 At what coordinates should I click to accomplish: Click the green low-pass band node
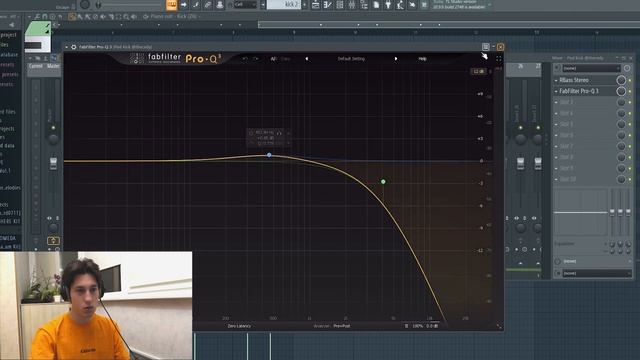click(x=383, y=182)
